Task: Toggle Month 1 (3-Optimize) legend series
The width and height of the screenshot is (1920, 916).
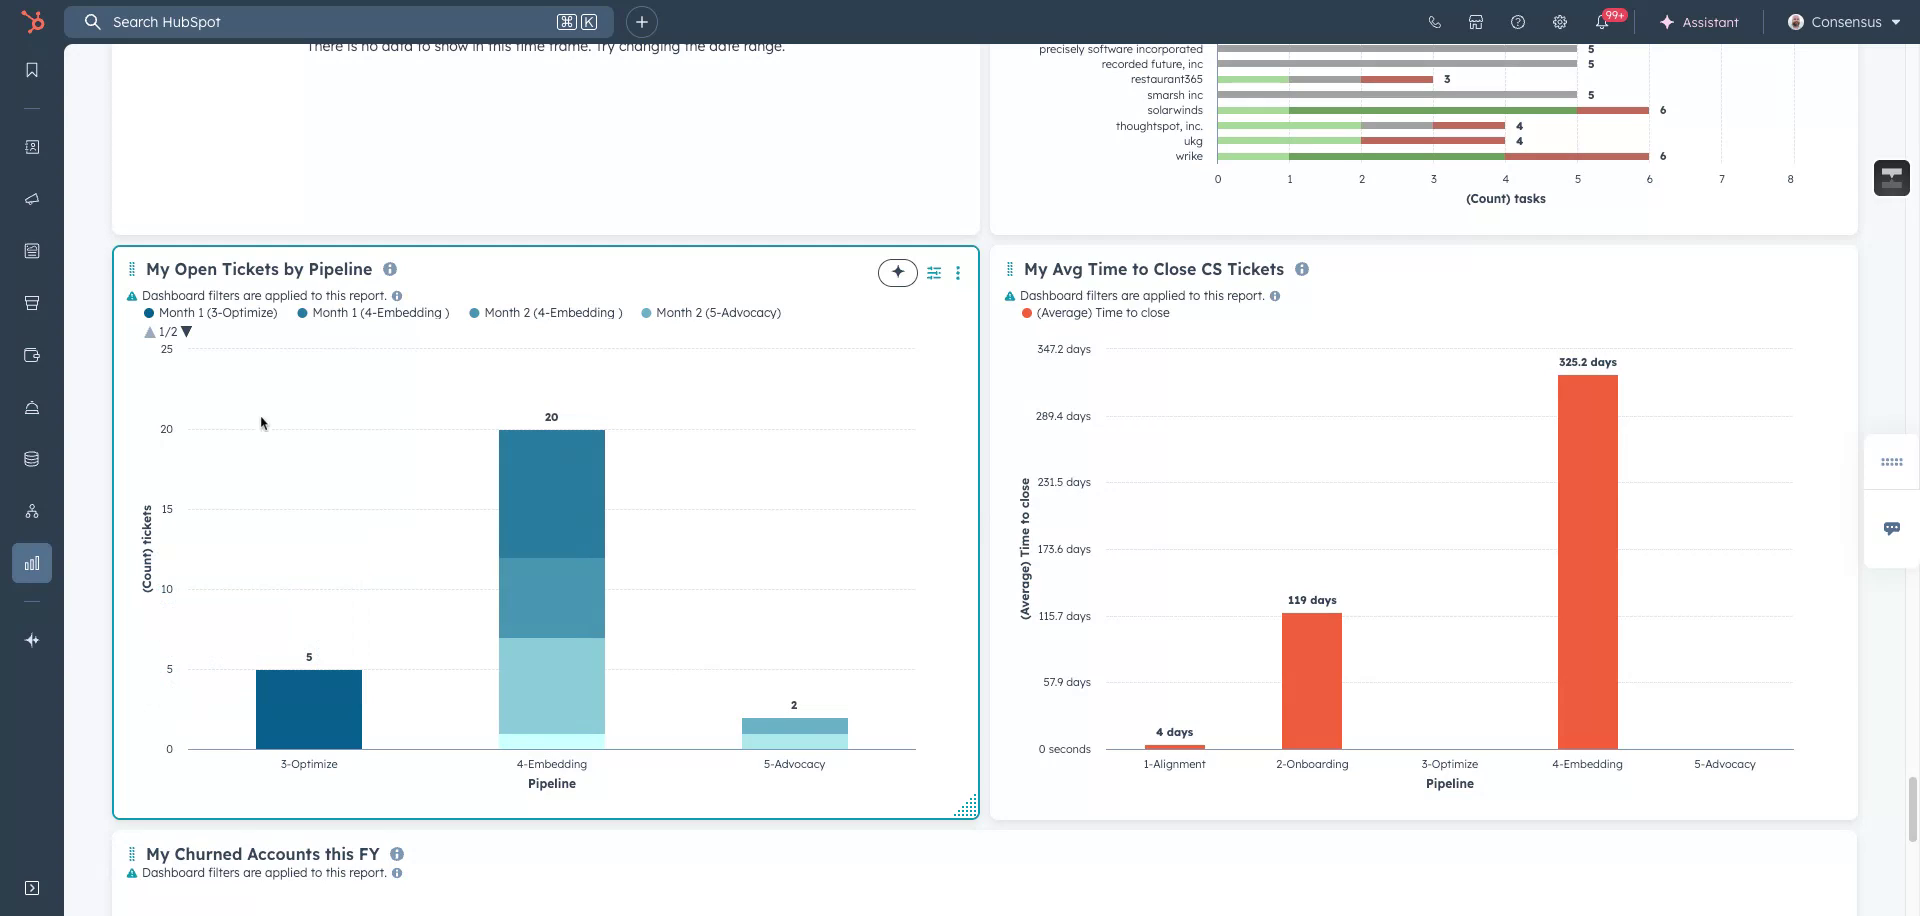Action: pos(217,313)
